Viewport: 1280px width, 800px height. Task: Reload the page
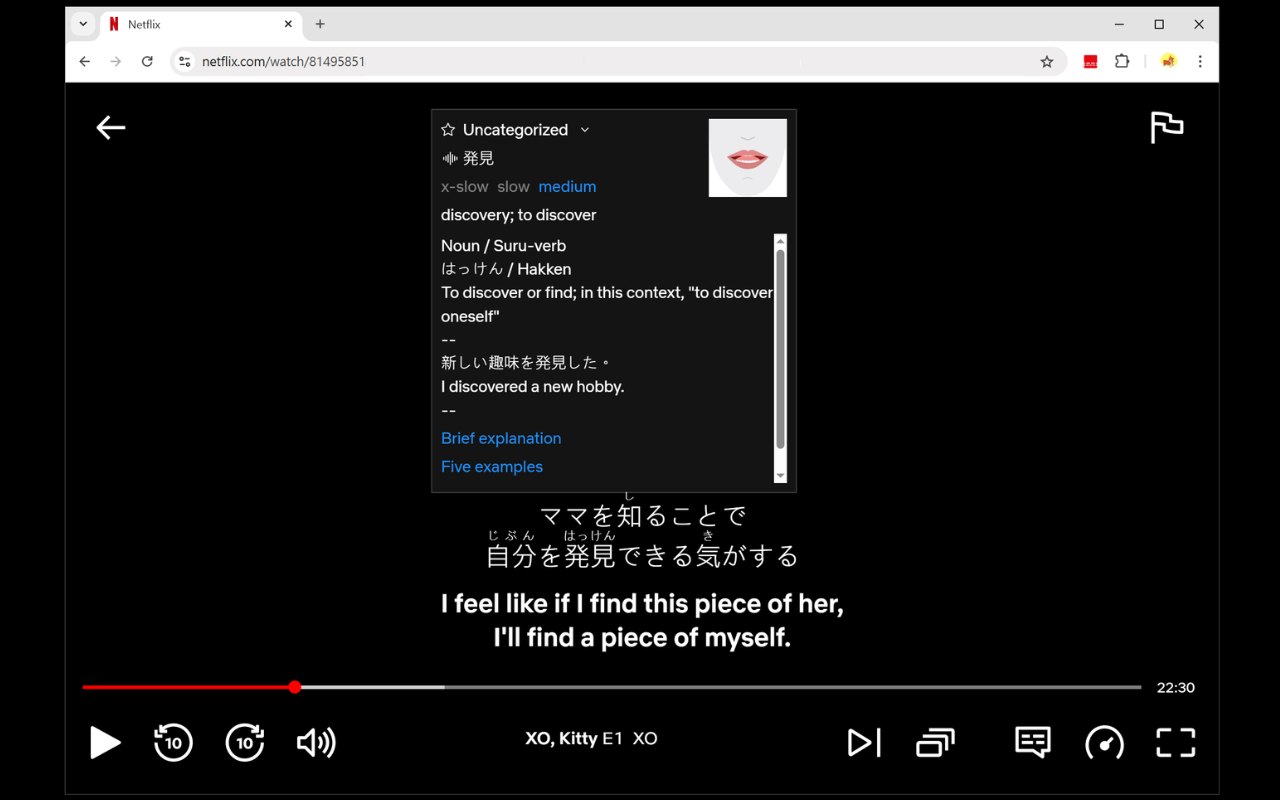[x=147, y=61]
